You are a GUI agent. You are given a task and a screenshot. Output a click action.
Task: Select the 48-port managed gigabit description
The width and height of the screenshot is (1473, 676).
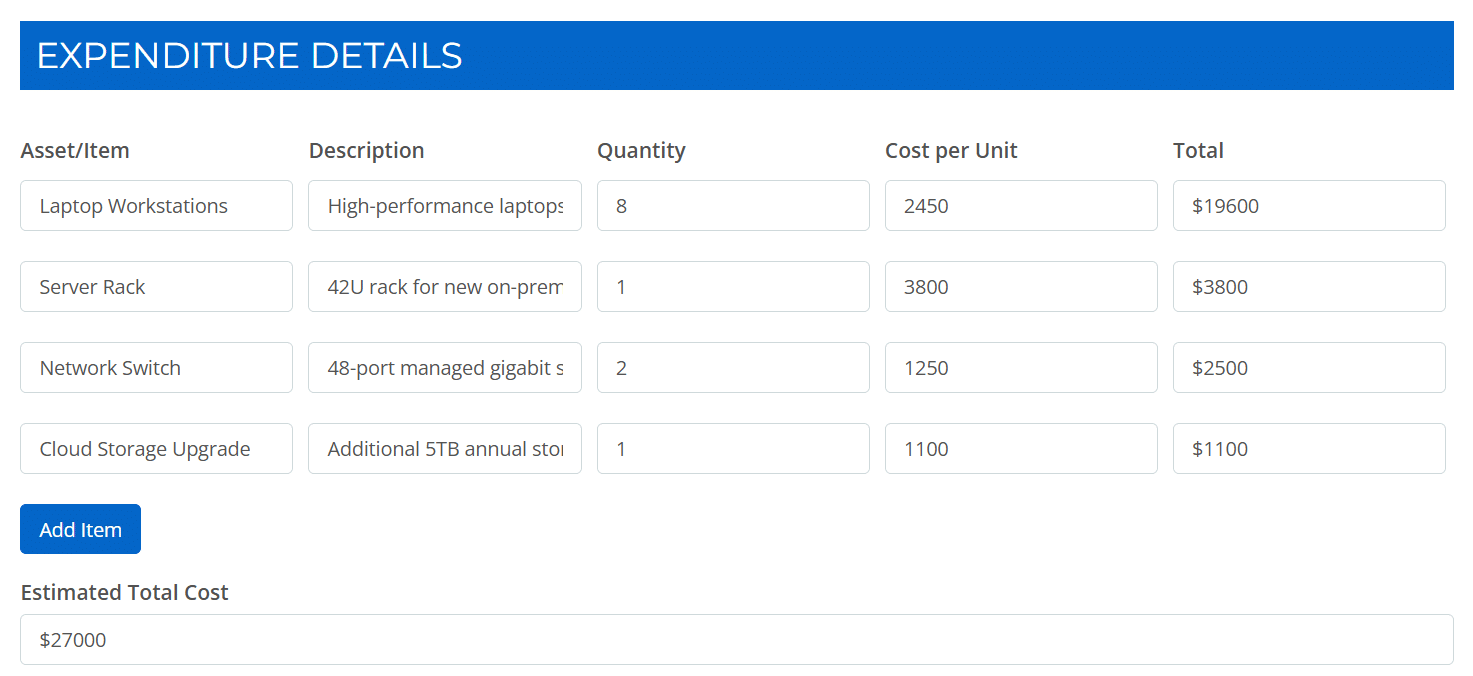[x=444, y=367]
